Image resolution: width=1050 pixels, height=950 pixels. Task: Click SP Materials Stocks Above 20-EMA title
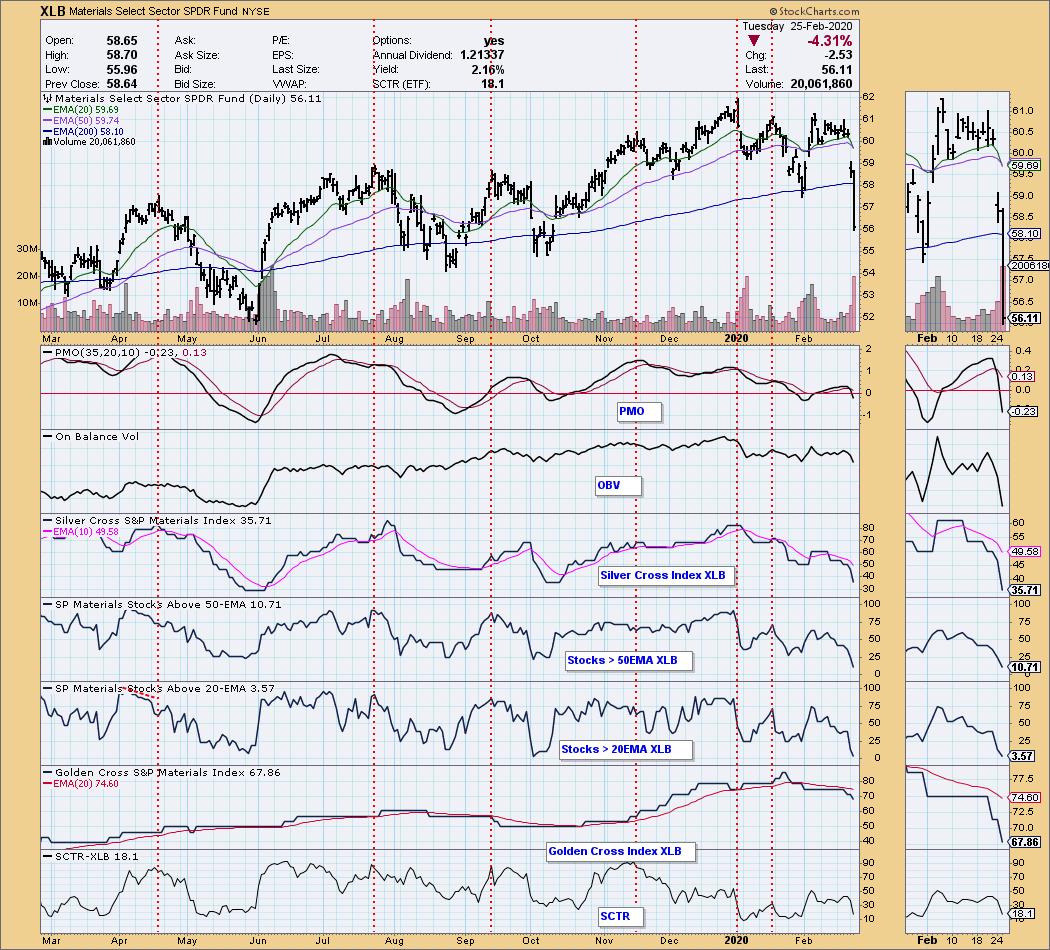159,688
